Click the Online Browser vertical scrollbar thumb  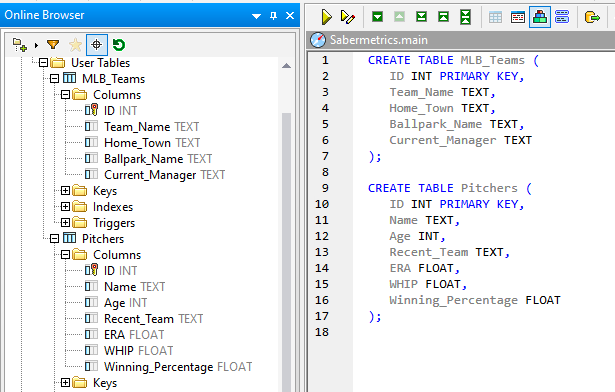click(x=286, y=251)
